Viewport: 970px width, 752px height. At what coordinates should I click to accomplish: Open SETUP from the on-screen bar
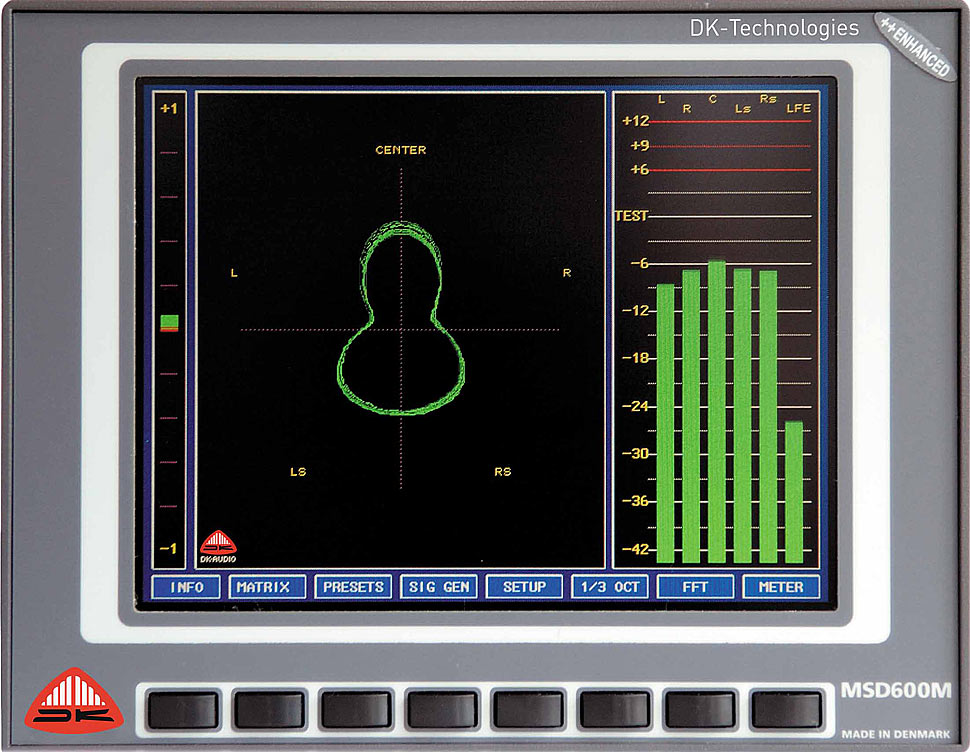click(524, 587)
